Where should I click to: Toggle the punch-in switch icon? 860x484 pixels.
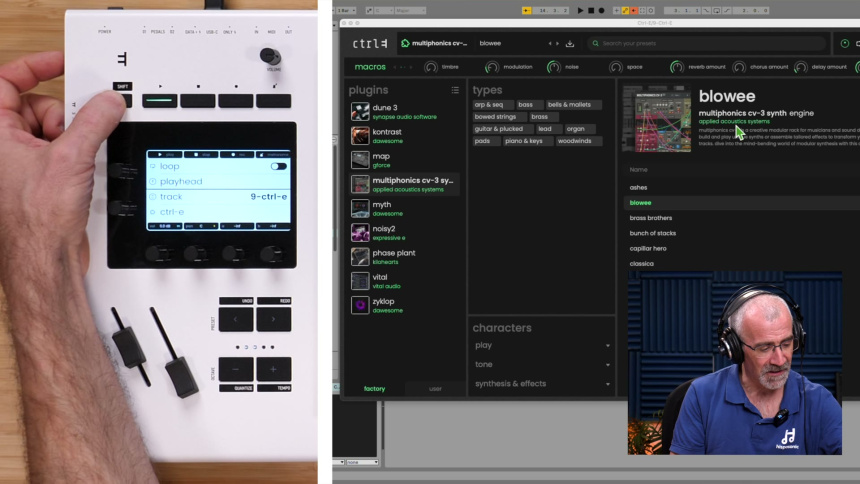707,10
